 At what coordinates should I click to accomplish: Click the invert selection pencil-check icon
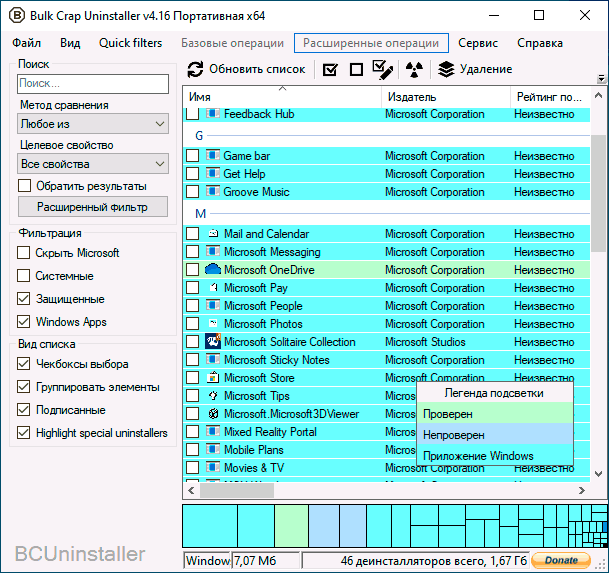click(383, 70)
